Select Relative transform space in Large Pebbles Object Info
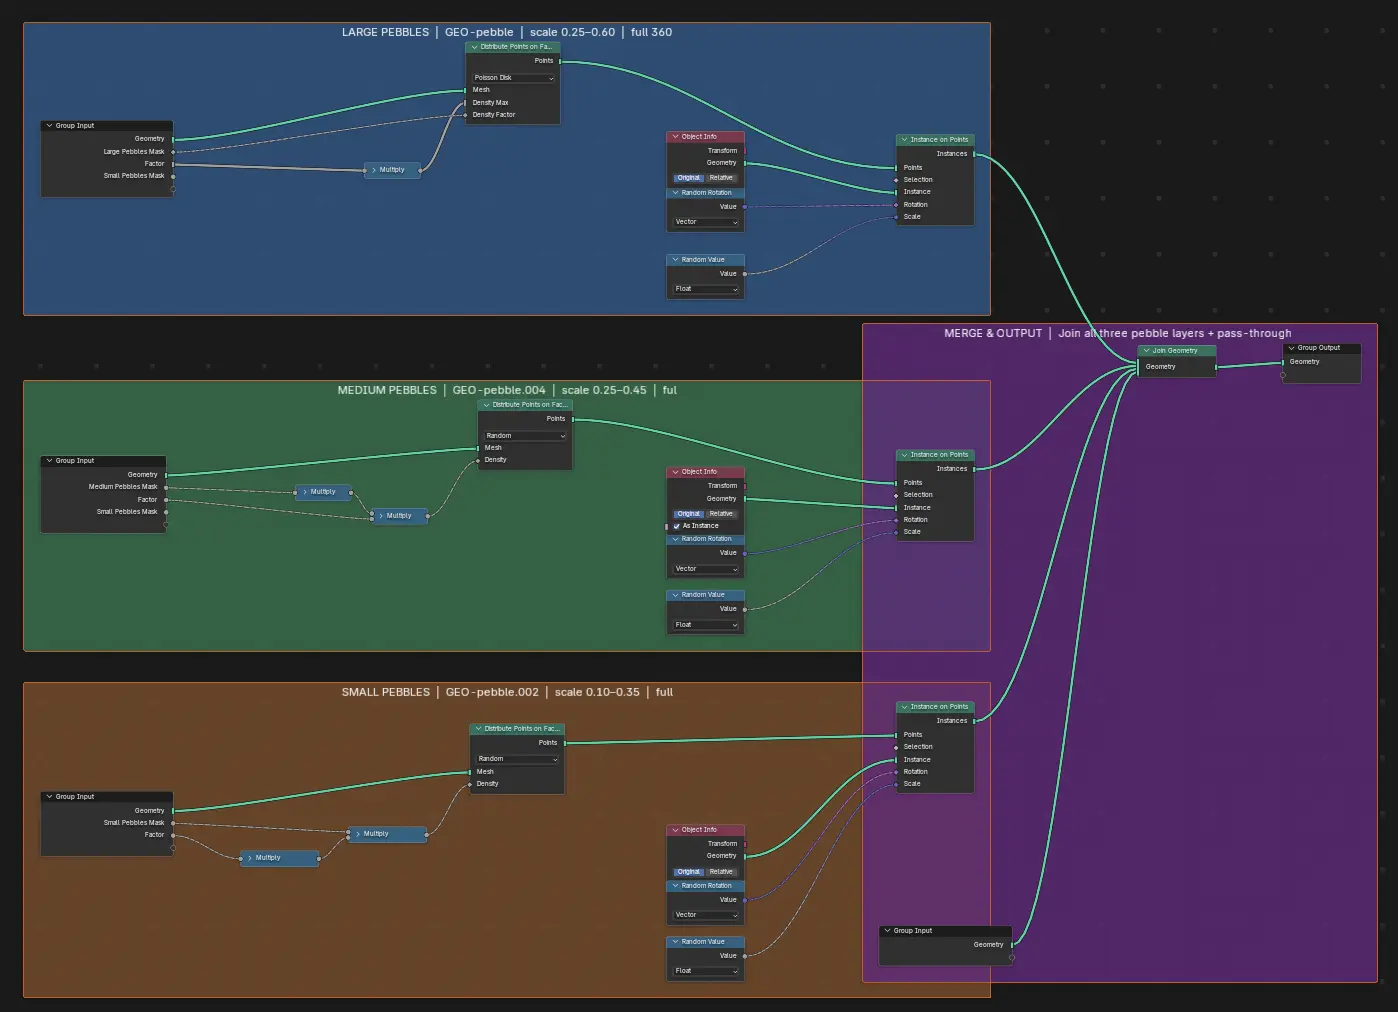Image resolution: width=1398 pixels, height=1012 pixels. point(721,178)
